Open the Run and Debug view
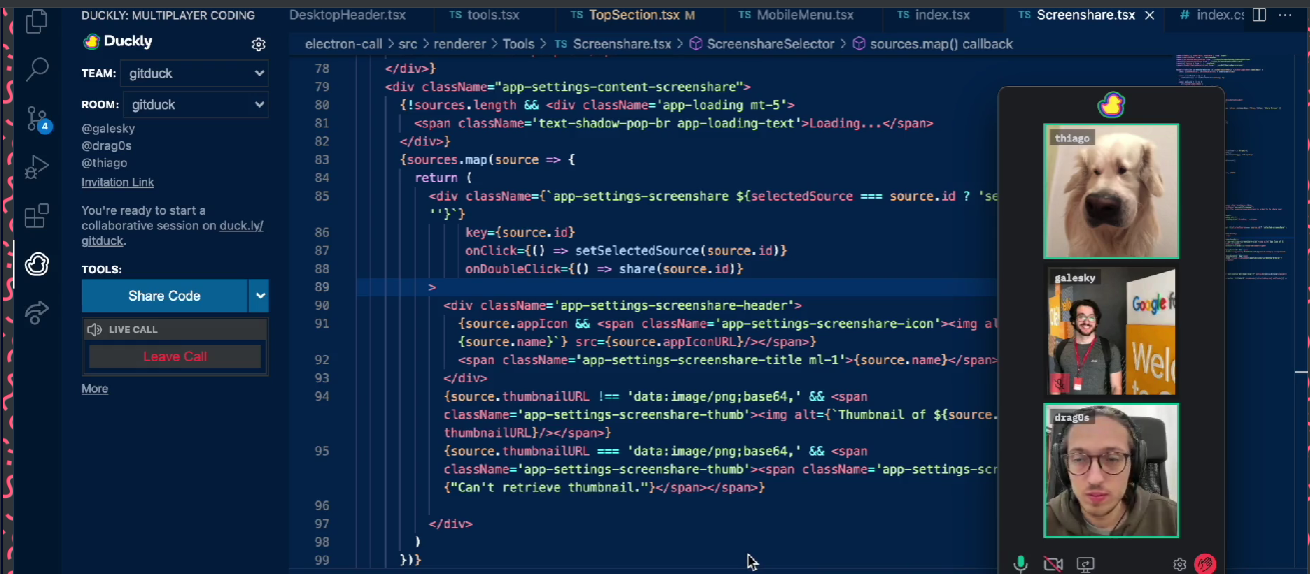The image size is (1310, 574). point(37,167)
